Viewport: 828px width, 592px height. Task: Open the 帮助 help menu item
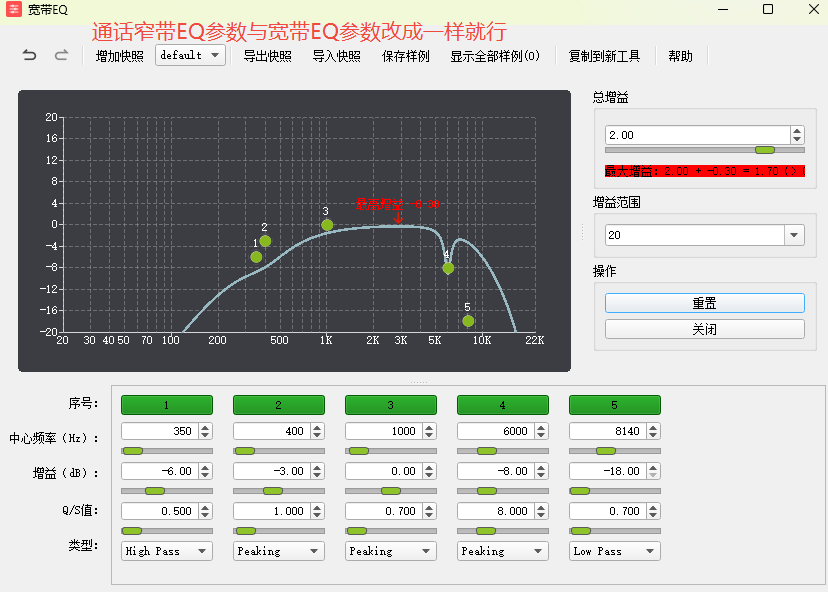(x=680, y=56)
